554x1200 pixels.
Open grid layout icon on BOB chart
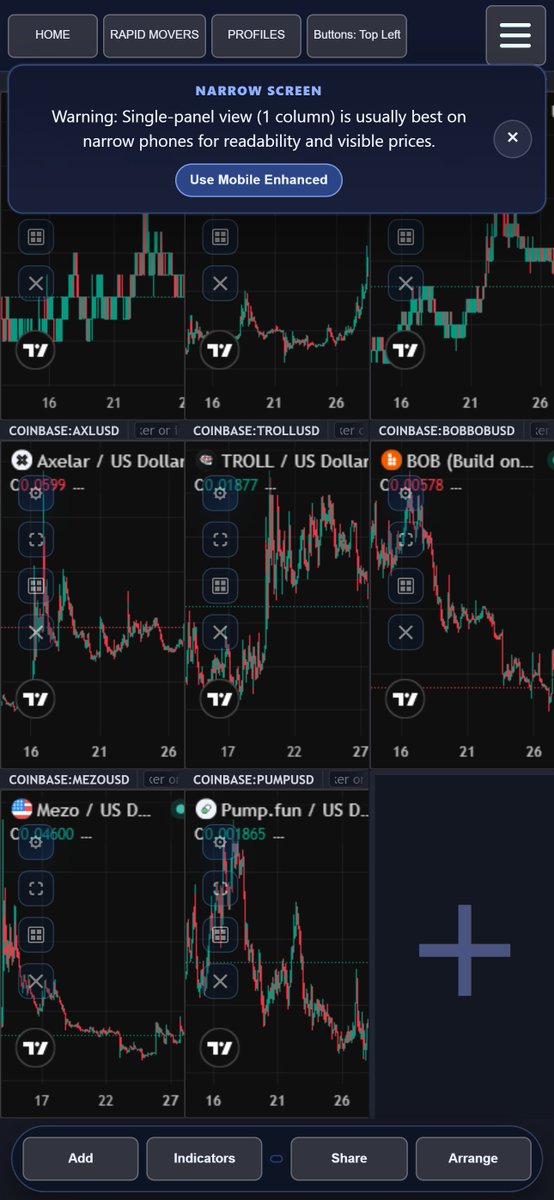[405, 586]
